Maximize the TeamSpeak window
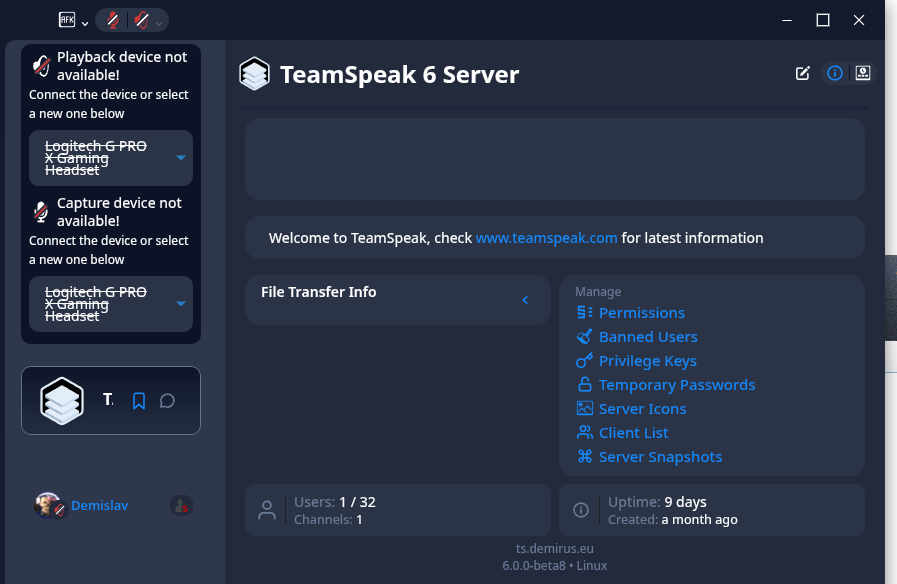The height and width of the screenshot is (584, 897). point(823,21)
